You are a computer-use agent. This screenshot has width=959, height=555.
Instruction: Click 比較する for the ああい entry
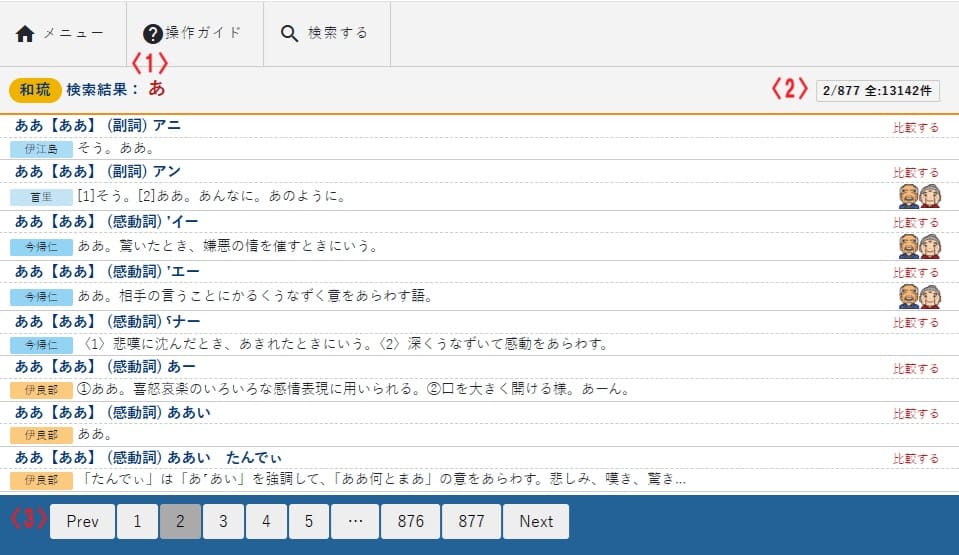click(916, 414)
